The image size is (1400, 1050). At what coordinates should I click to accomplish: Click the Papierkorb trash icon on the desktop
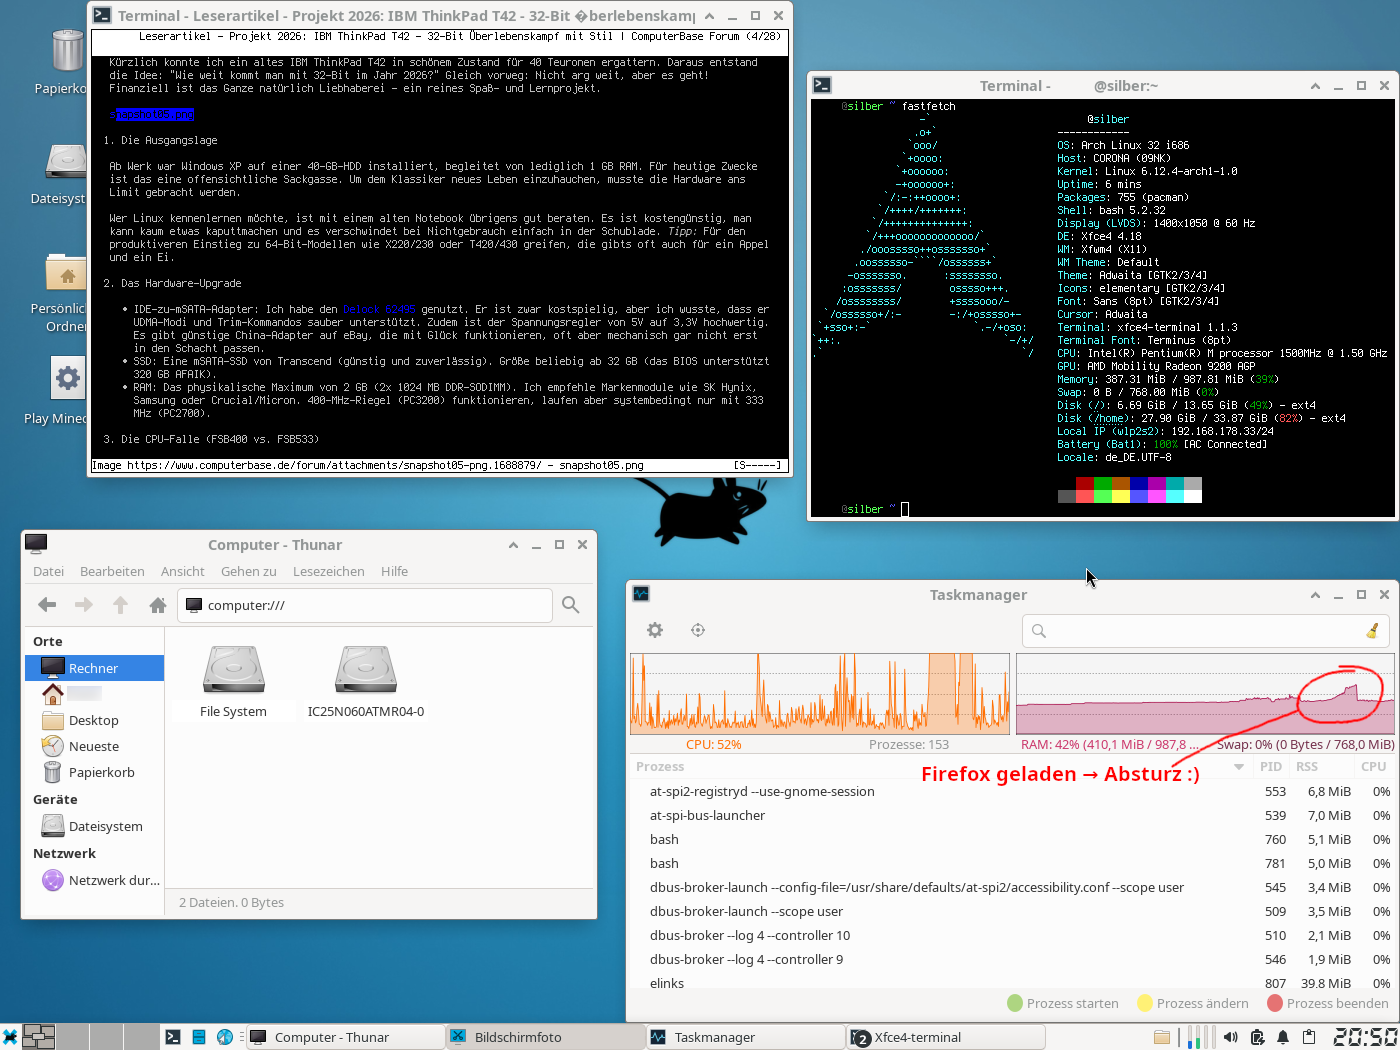[67, 50]
